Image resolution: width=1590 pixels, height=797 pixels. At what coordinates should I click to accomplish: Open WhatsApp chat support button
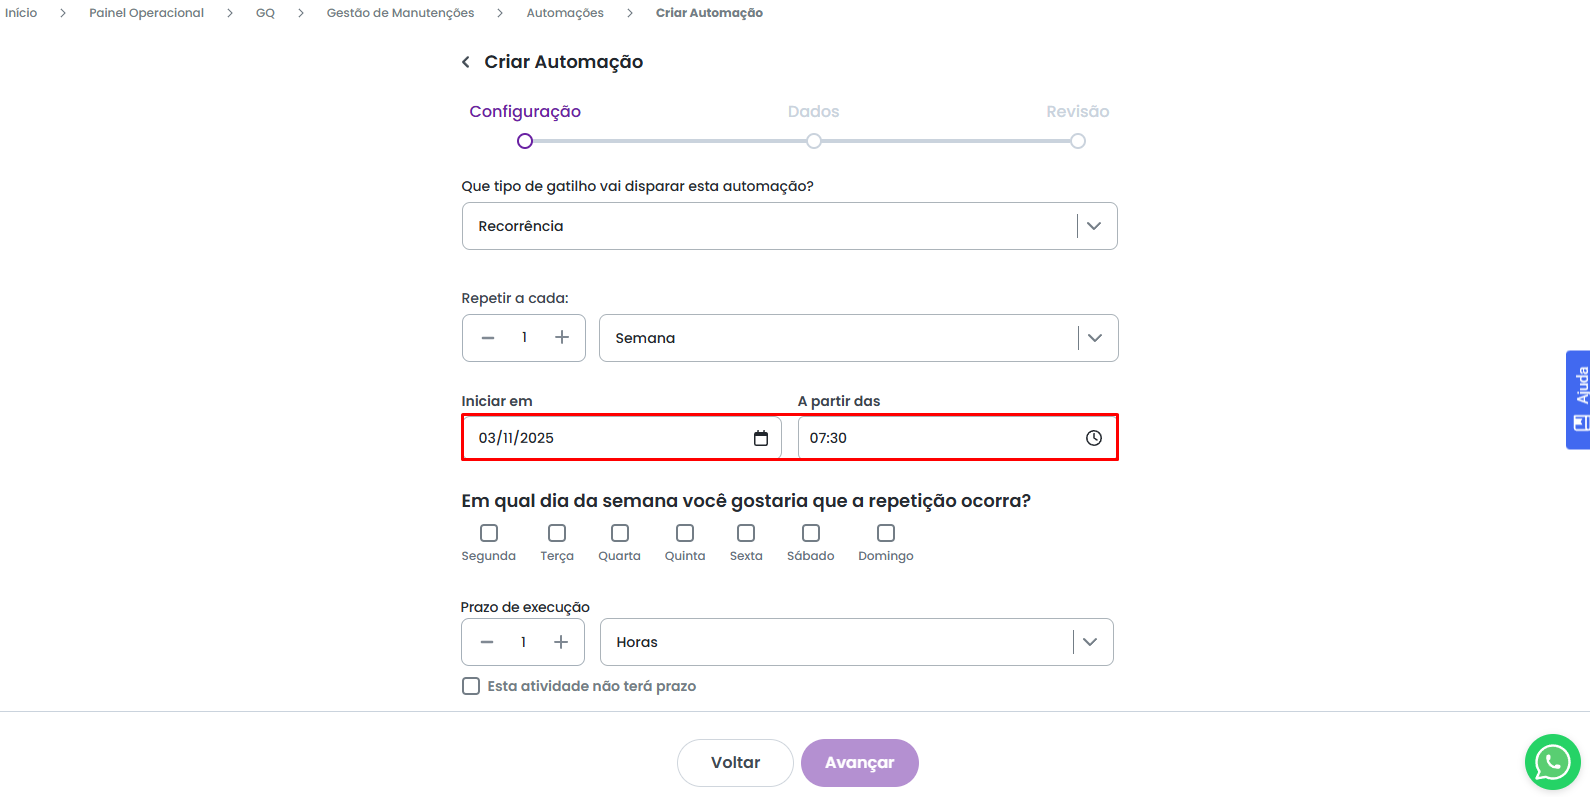point(1552,762)
